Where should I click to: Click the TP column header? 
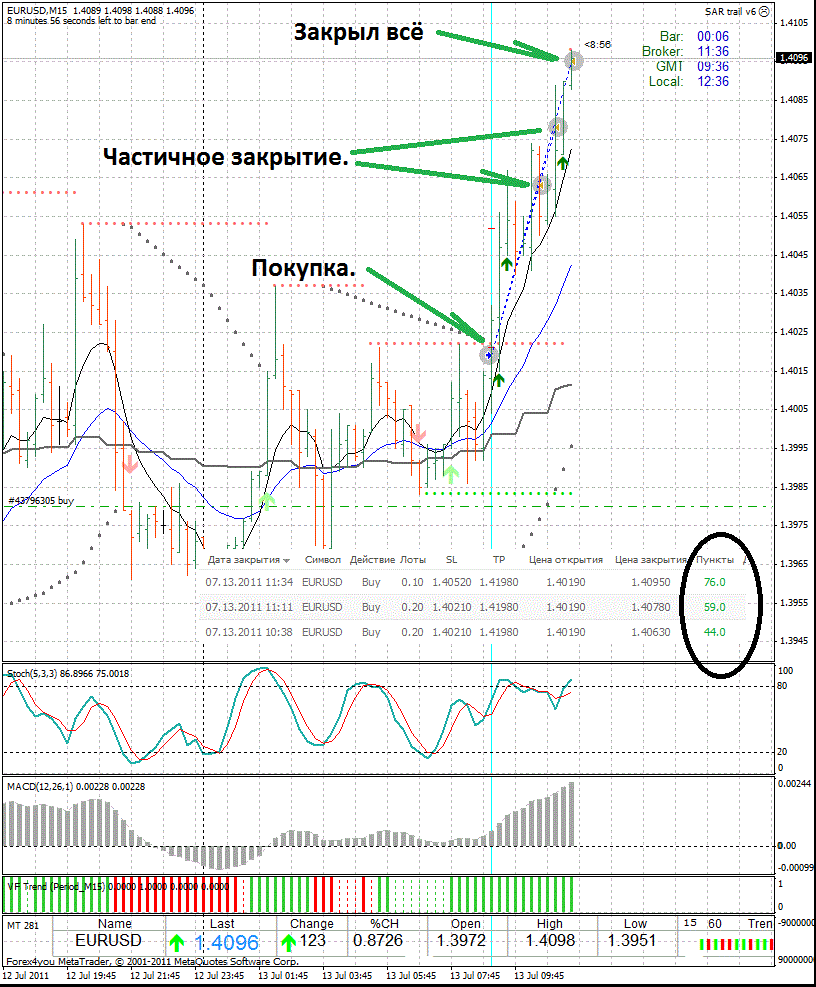click(499, 560)
